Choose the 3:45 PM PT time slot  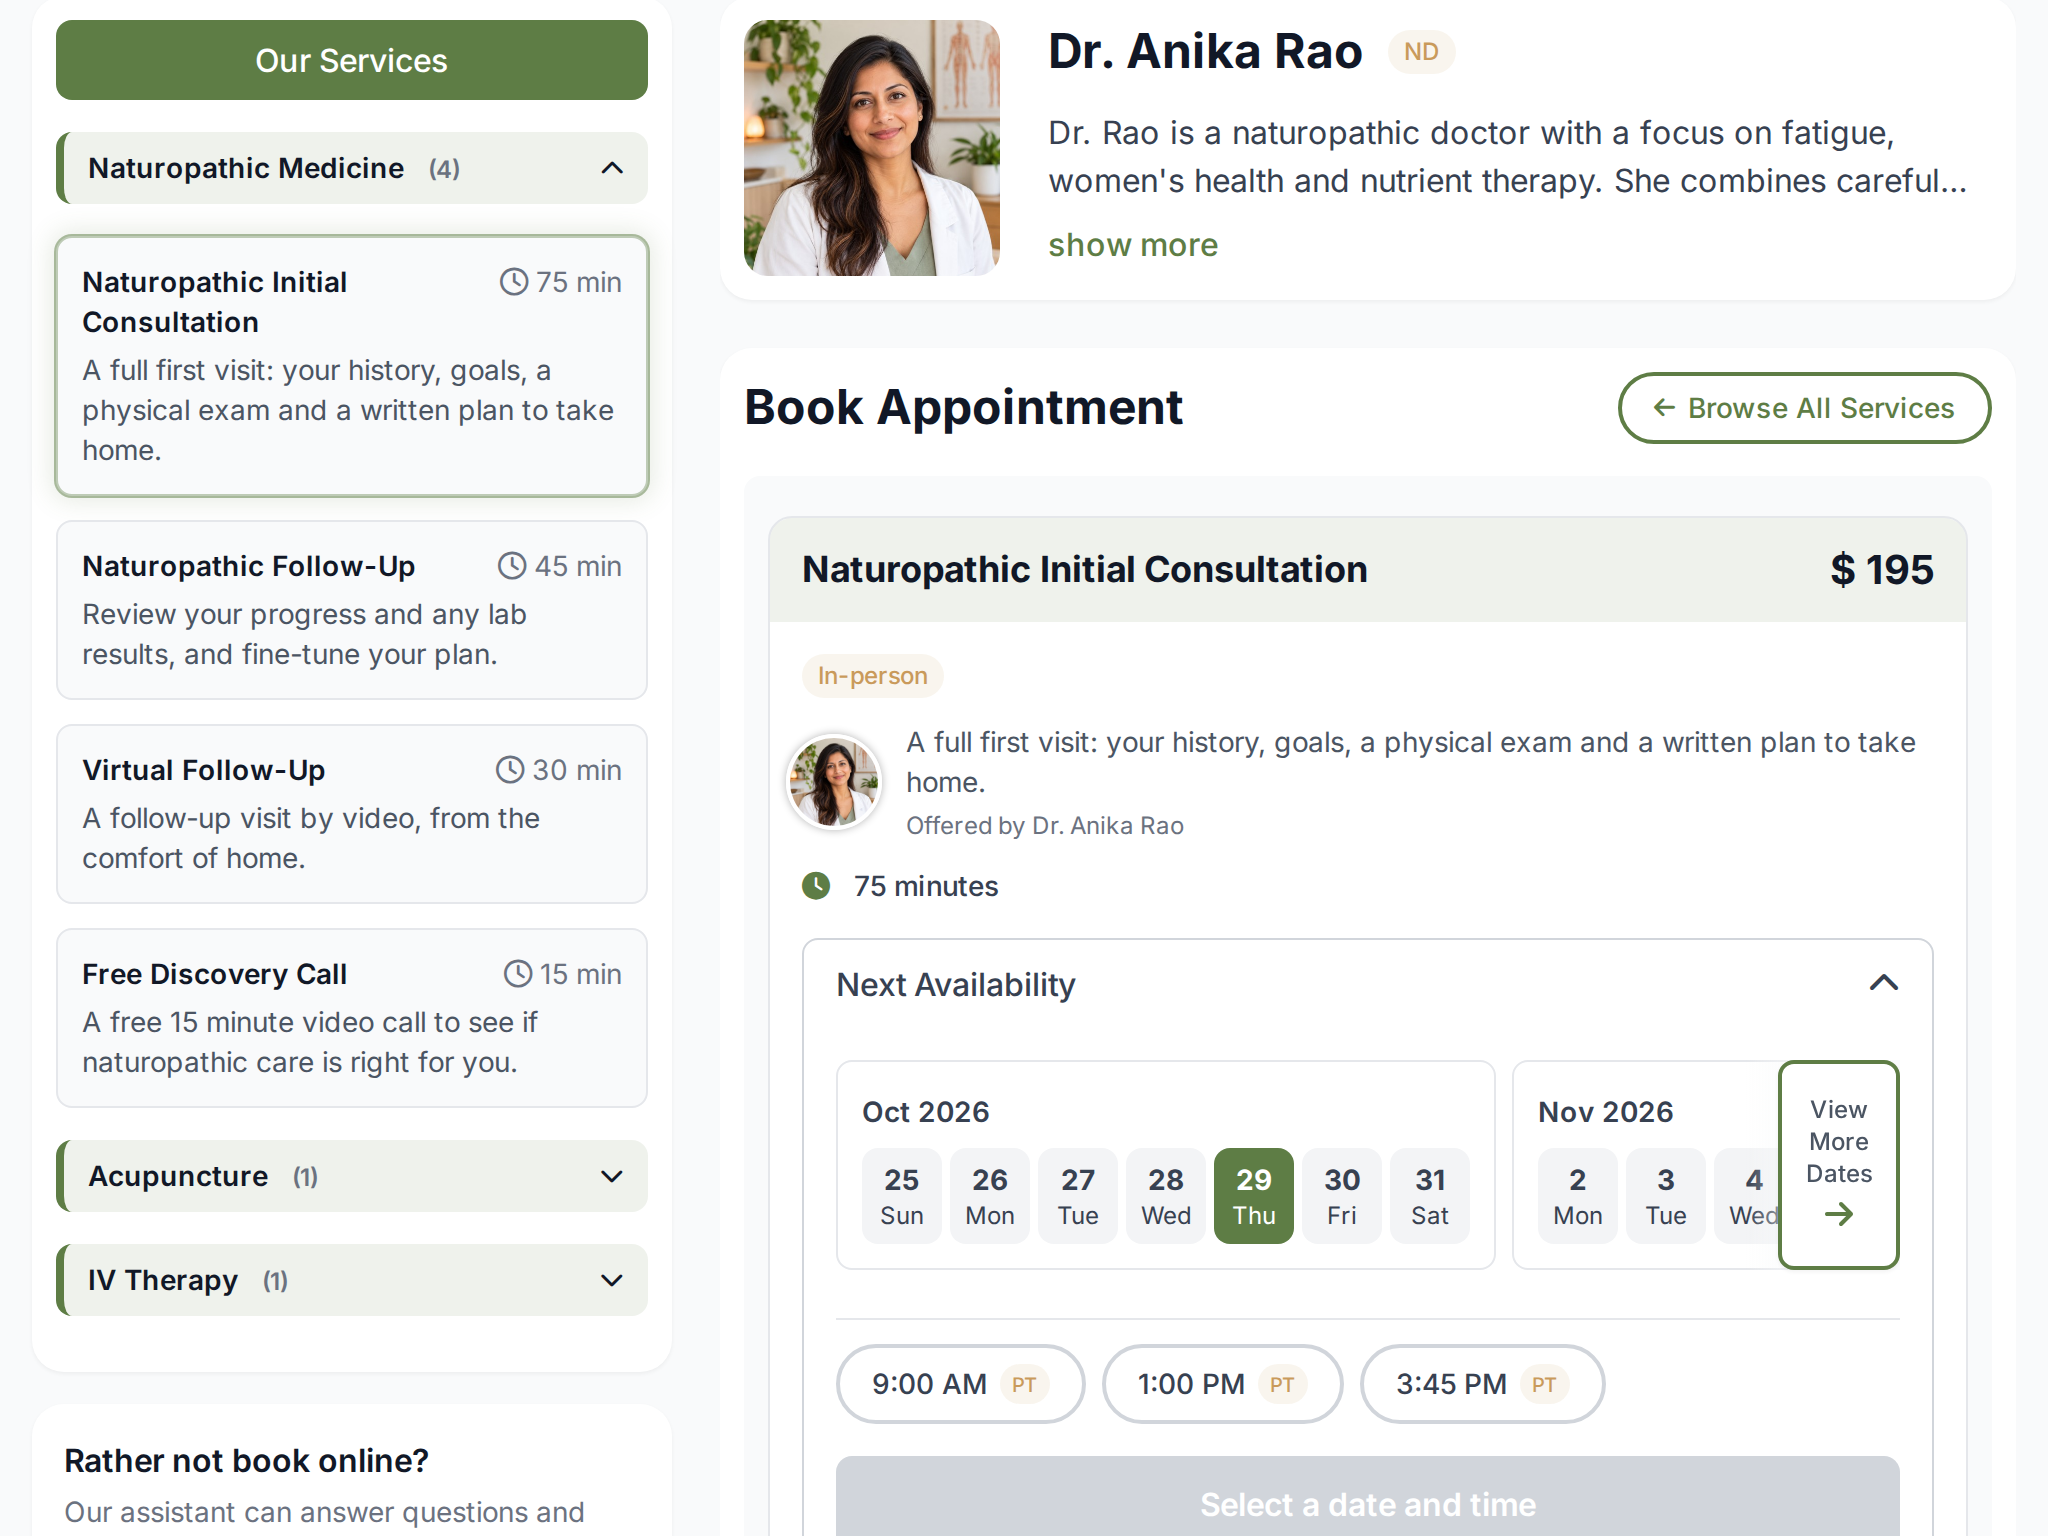[1482, 1384]
